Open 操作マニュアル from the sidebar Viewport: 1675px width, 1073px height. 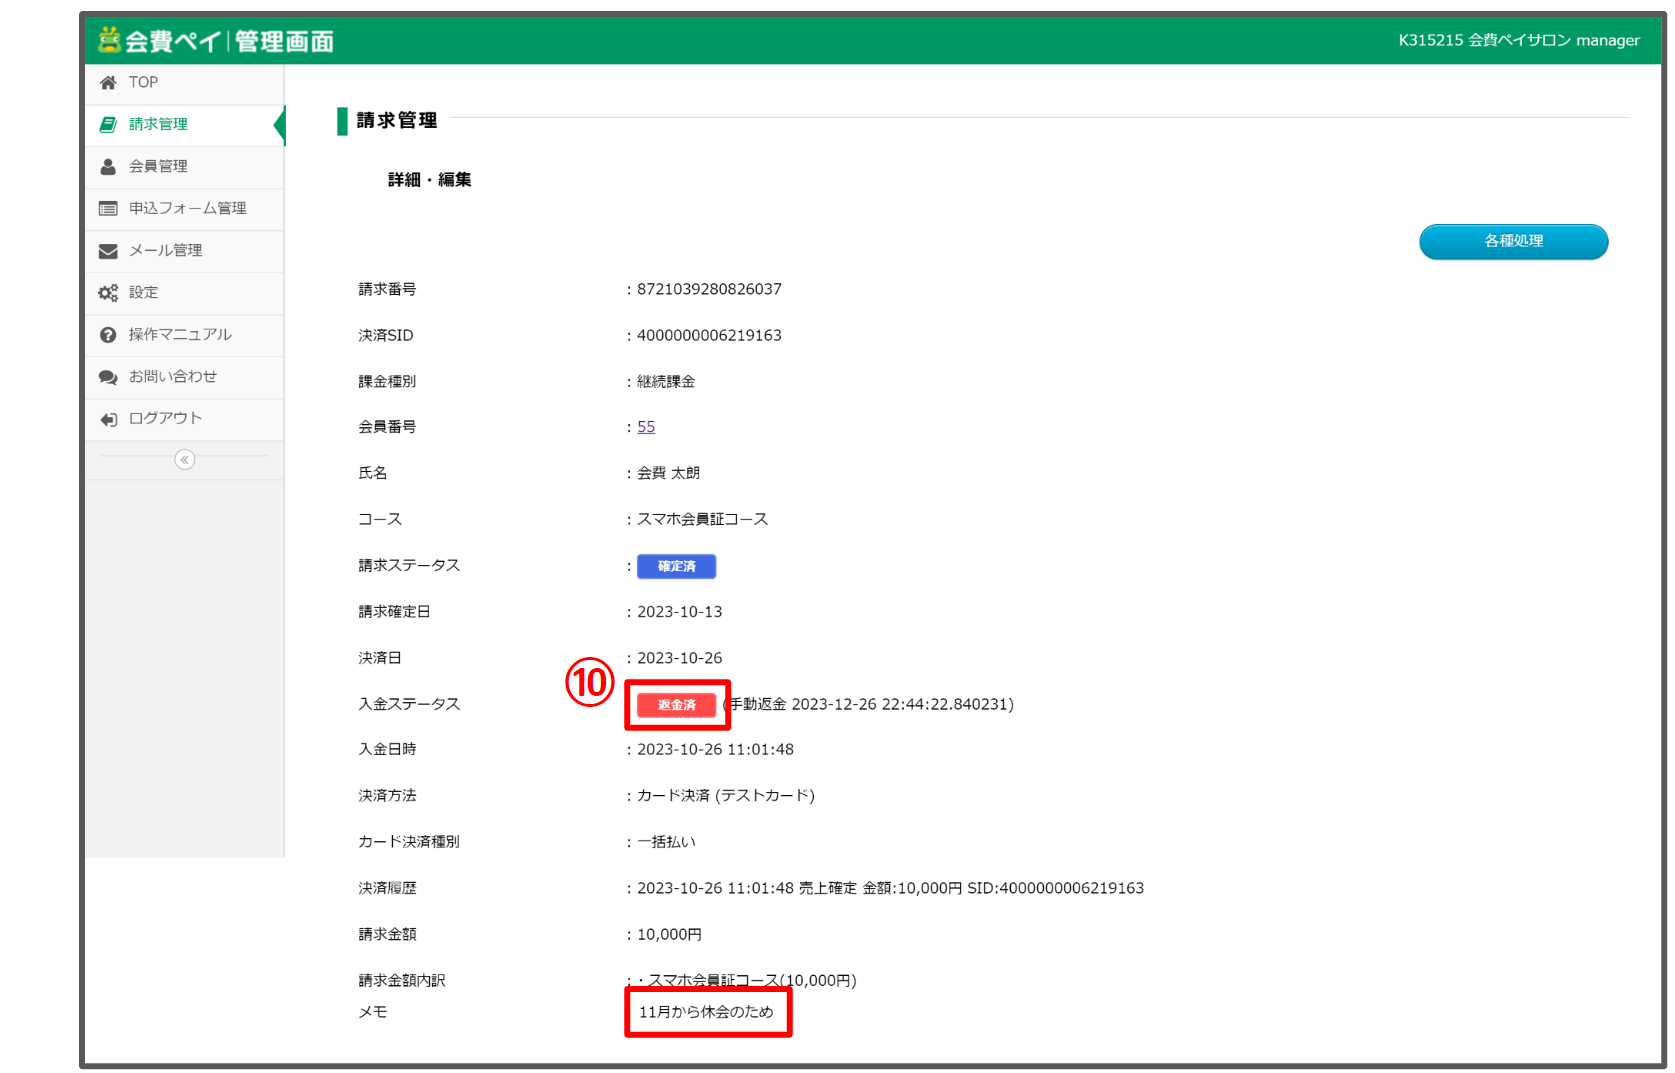click(180, 335)
